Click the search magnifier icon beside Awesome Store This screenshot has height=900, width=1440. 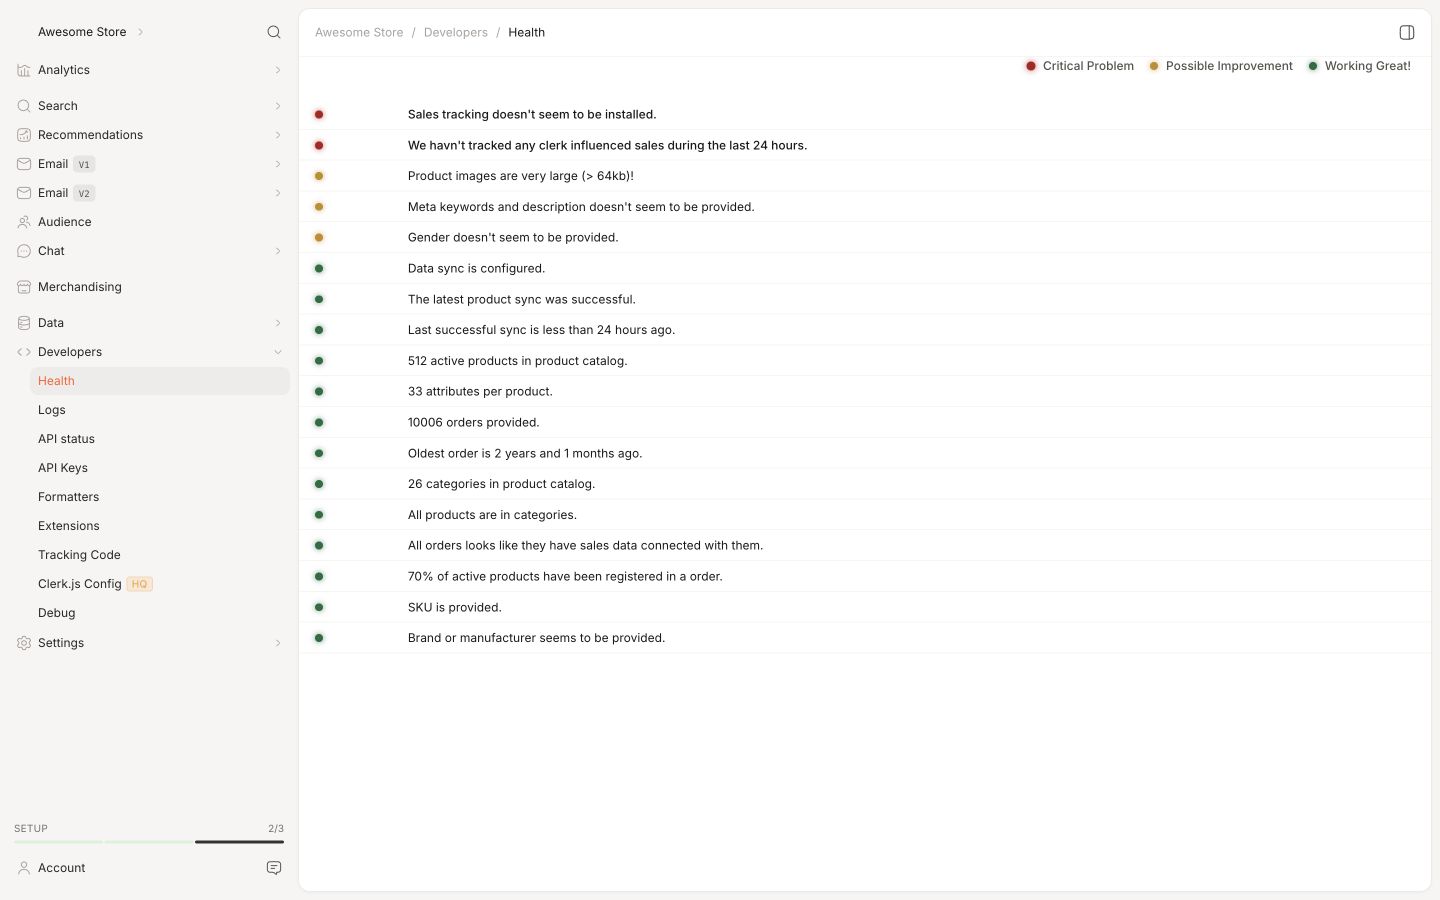[x=274, y=32]
